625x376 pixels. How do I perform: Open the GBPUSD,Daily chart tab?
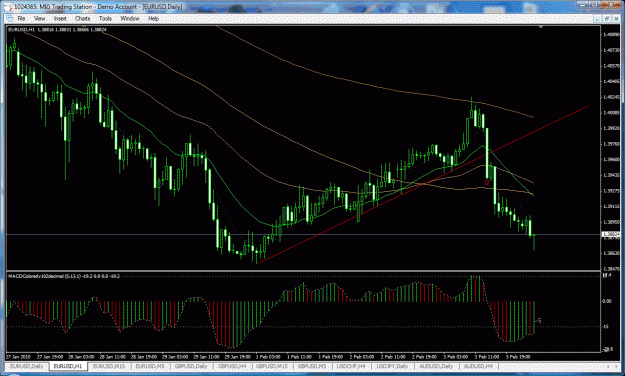tap(191, 366)
